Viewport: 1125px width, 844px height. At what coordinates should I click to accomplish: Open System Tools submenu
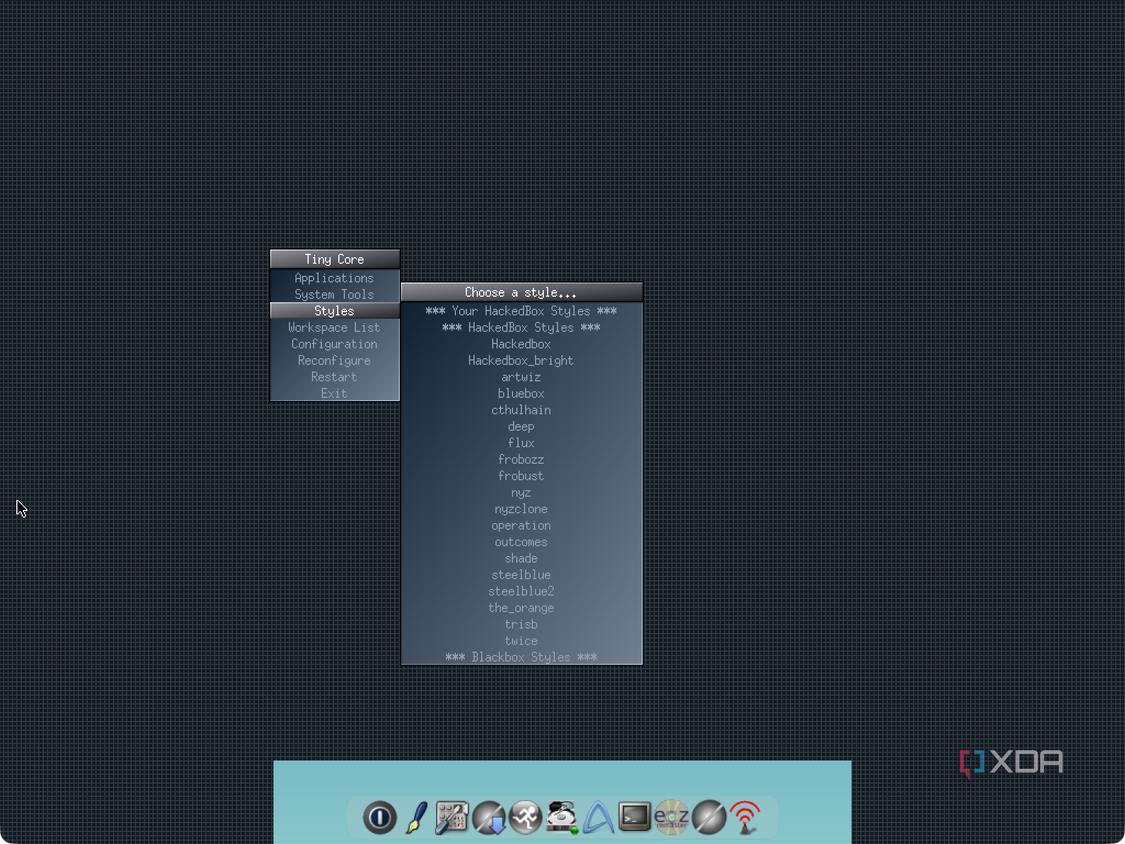tap(334, 294)
